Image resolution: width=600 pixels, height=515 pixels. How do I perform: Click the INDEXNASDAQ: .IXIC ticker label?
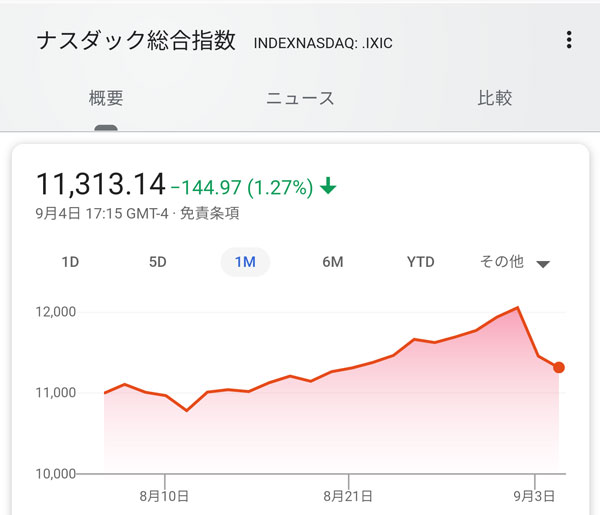[x=322, y=43]
